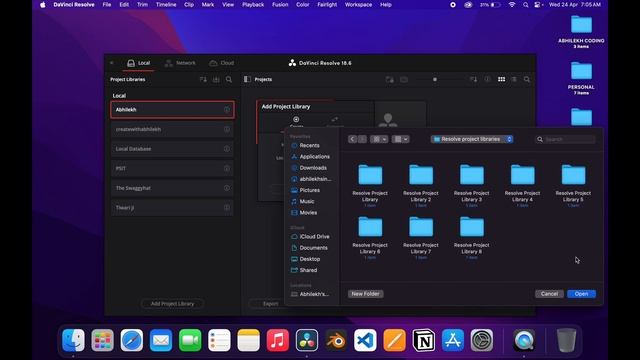Click new project icon in Projects toolbar
This screenshot has height=360, width=640.
pyautogui.click(x=389, y=79)
